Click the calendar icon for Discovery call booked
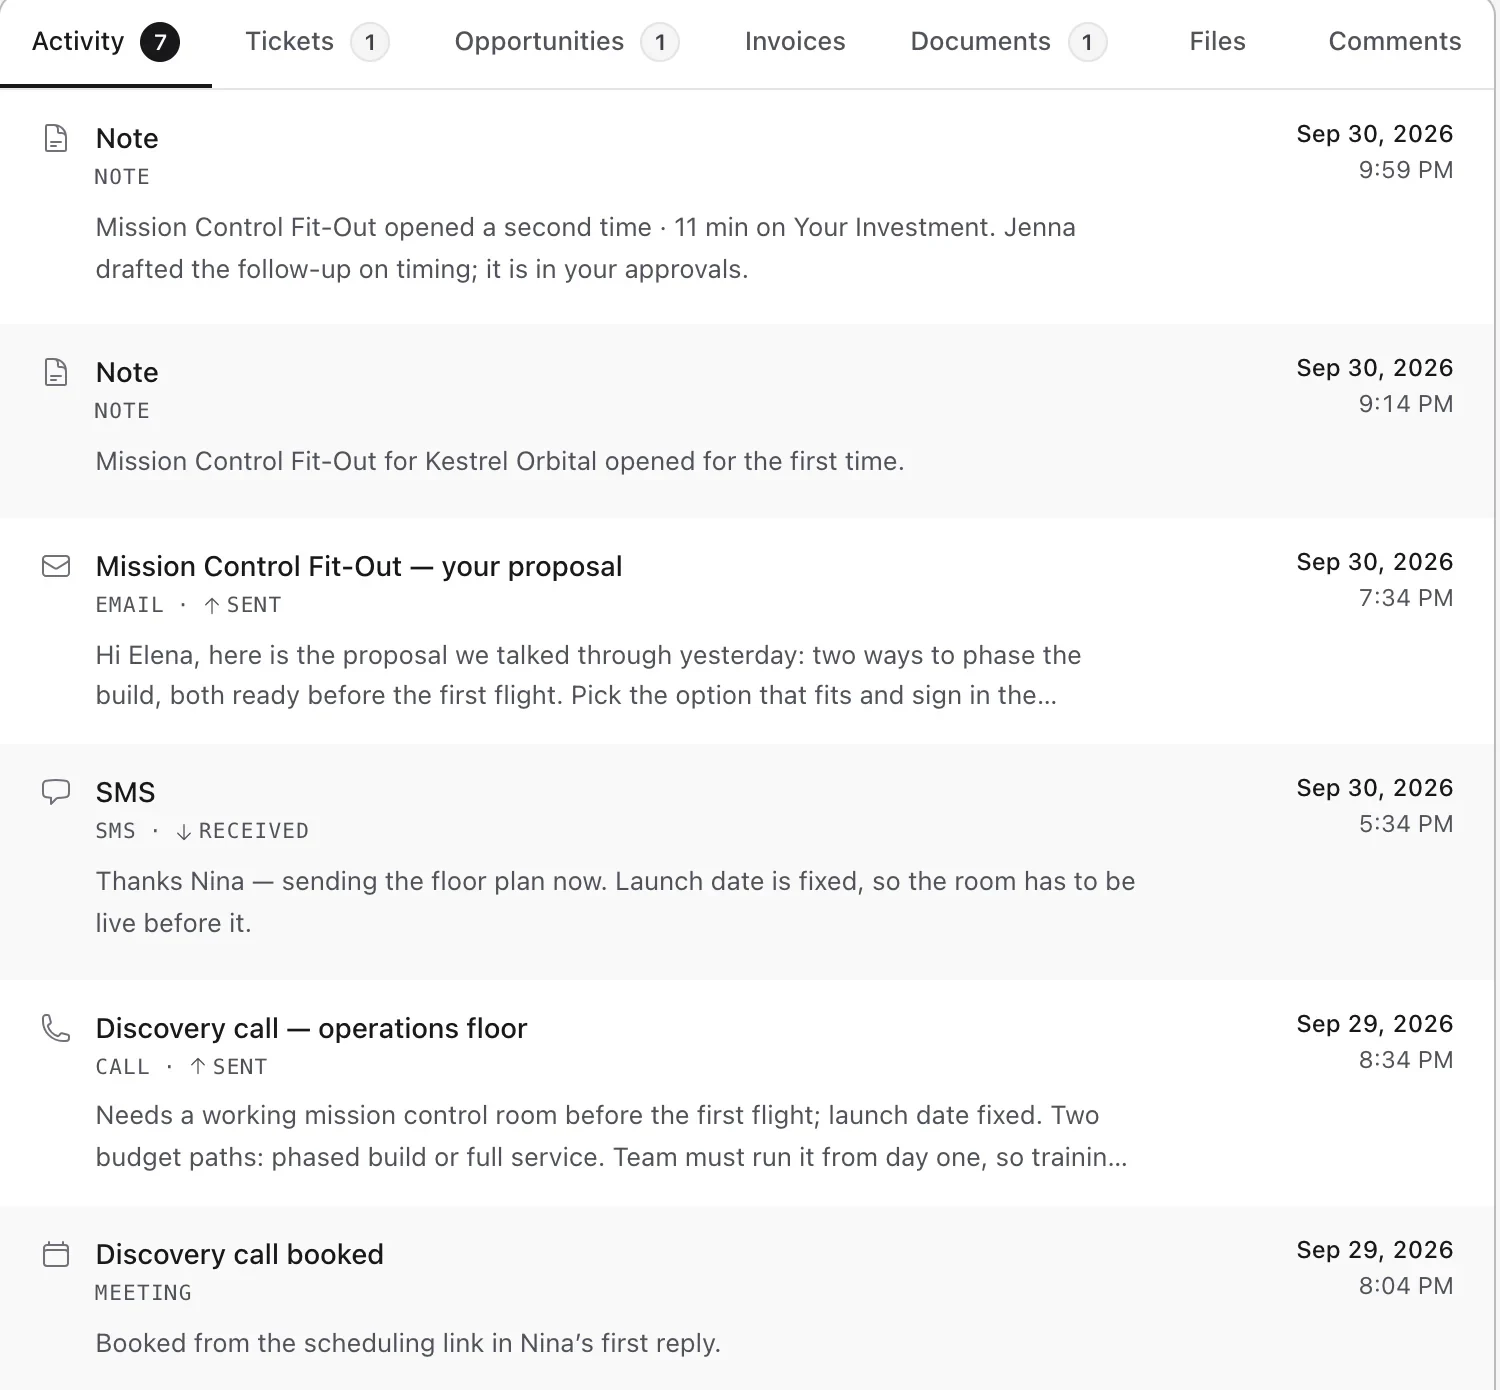1500x1390 pixels. (x=56, y=1254)
